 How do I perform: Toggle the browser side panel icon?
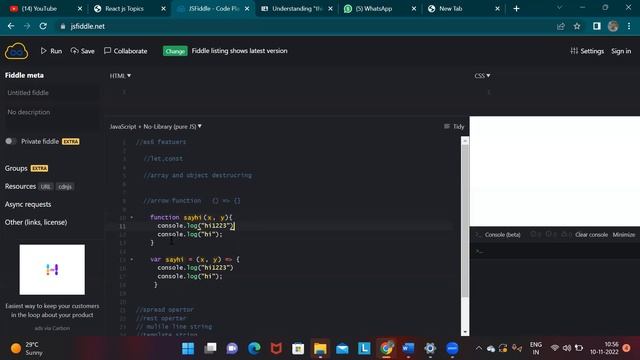click(597, 26)
